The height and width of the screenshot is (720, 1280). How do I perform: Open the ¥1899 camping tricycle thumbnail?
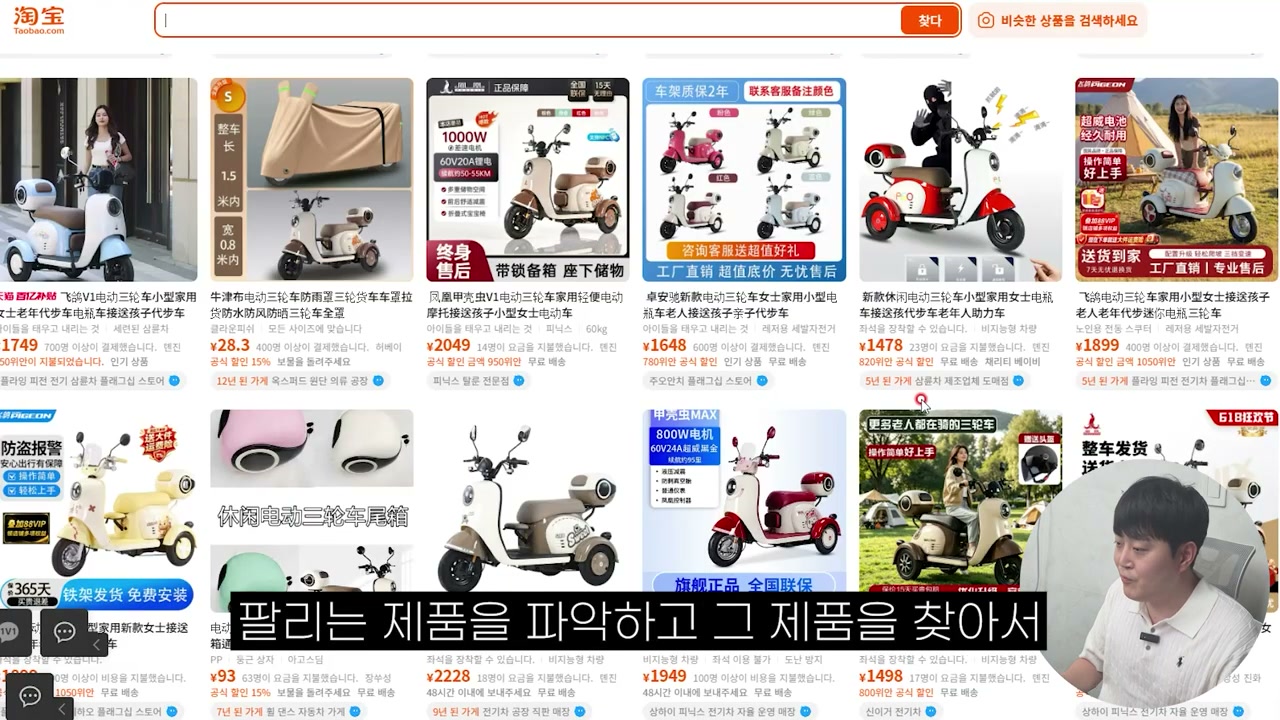[x=1176, y=180]
